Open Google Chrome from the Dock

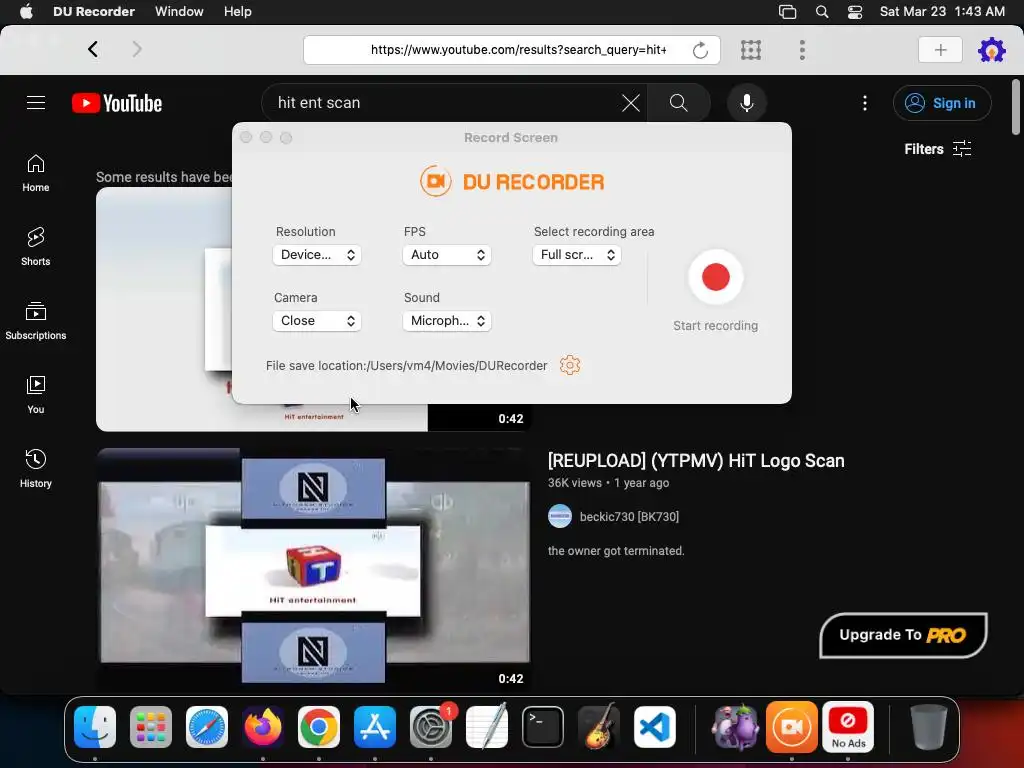[319, 727]
